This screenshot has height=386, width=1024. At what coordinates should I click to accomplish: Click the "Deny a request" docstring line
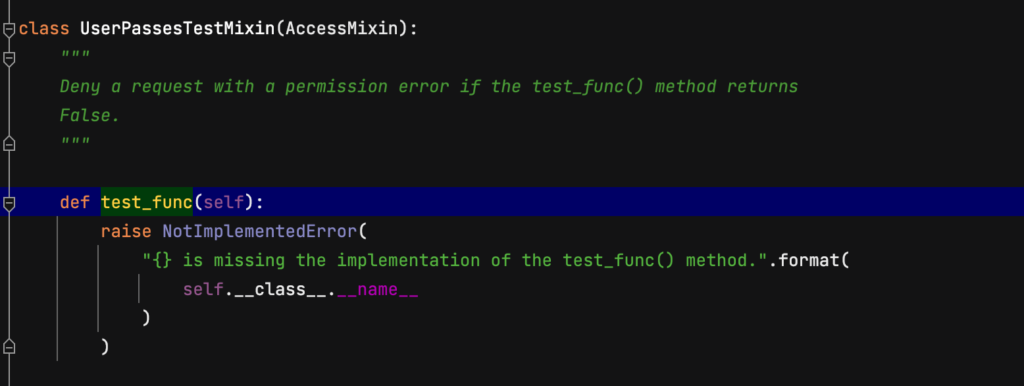coord(429,87)
